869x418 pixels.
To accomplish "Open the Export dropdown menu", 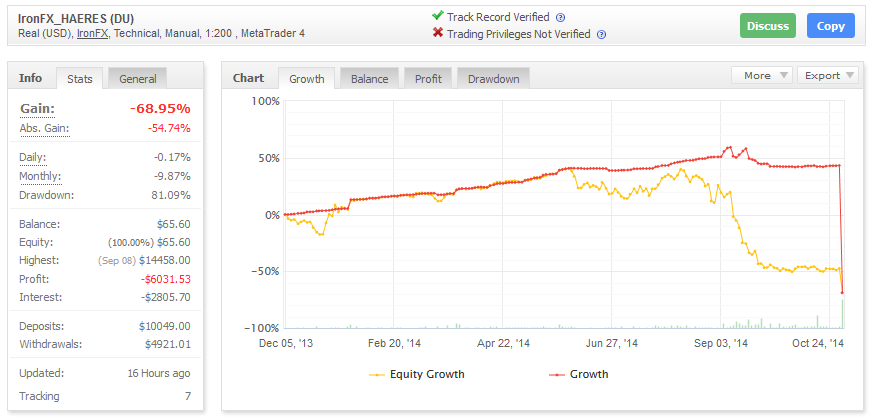I will [829, 76].
